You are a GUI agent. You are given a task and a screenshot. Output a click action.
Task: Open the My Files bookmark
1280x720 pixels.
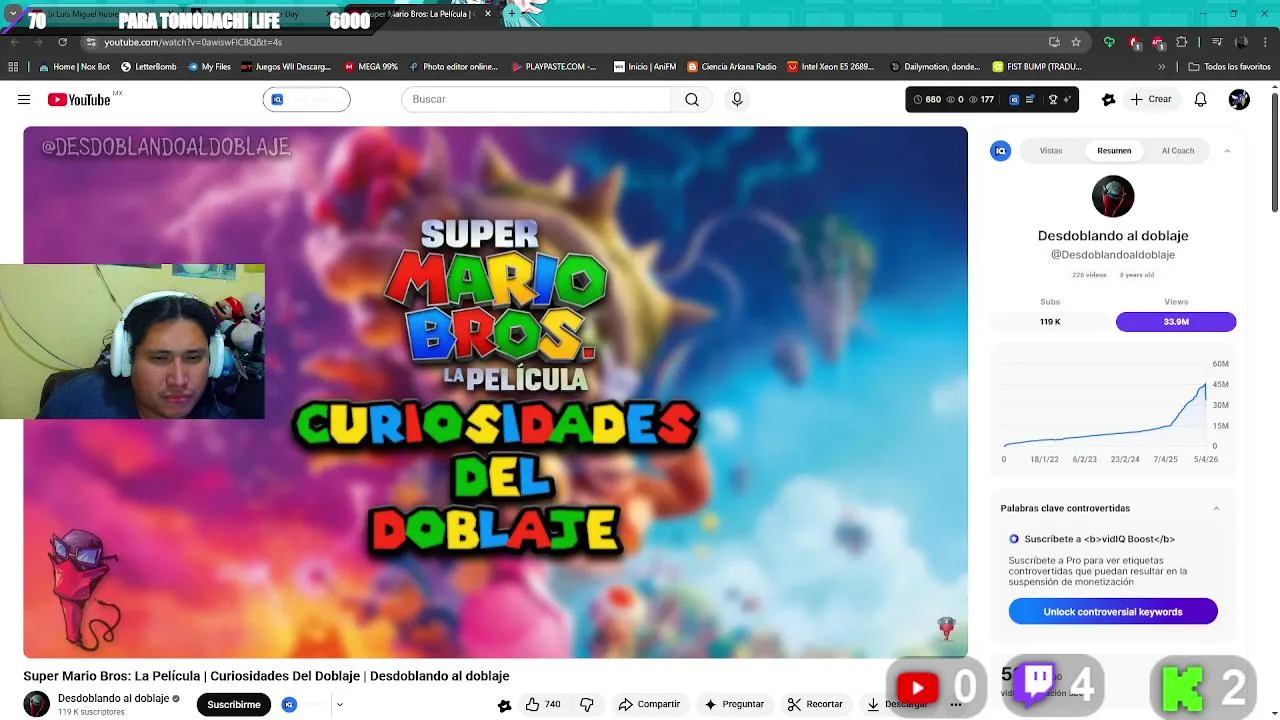209,67
